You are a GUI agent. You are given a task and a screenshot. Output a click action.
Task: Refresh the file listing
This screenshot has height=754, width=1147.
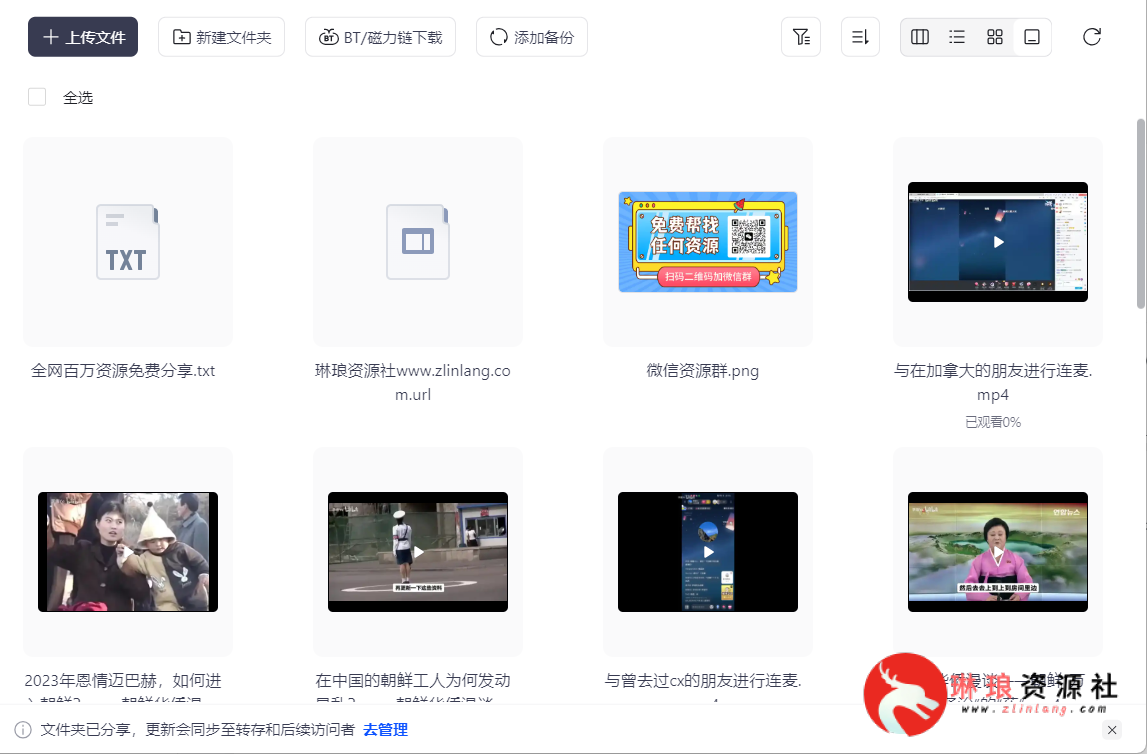(x=1092, y=37)
